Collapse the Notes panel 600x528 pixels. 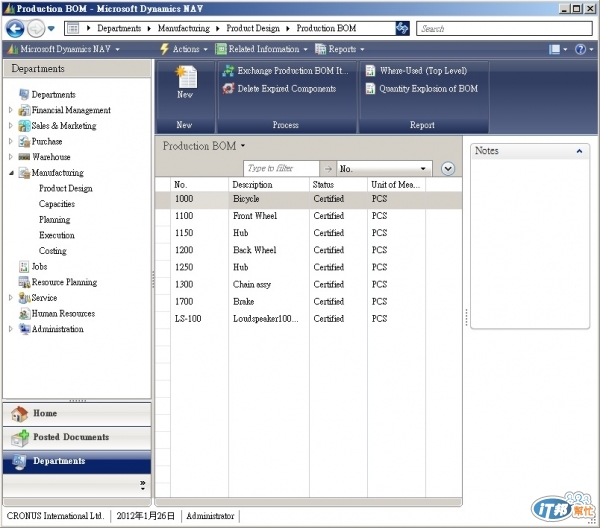[579, 151]
